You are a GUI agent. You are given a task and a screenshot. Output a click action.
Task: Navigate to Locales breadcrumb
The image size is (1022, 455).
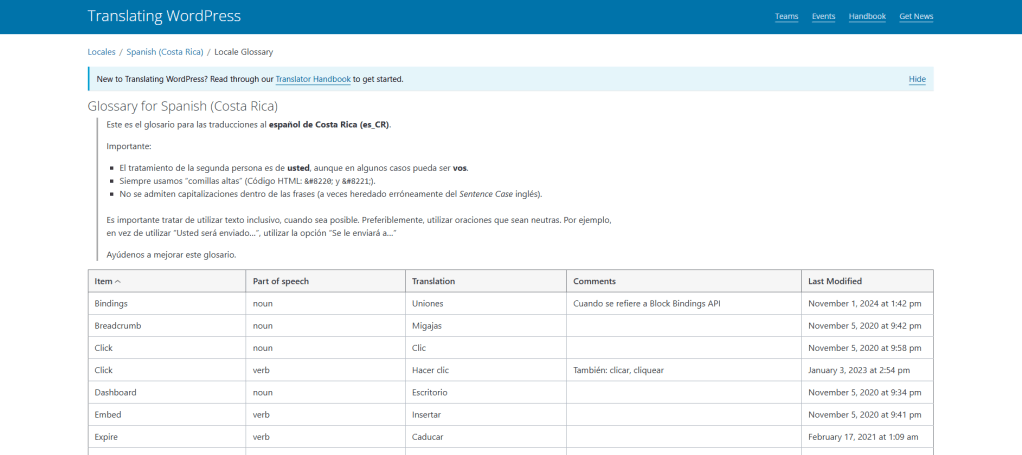[x=101, y=51]
